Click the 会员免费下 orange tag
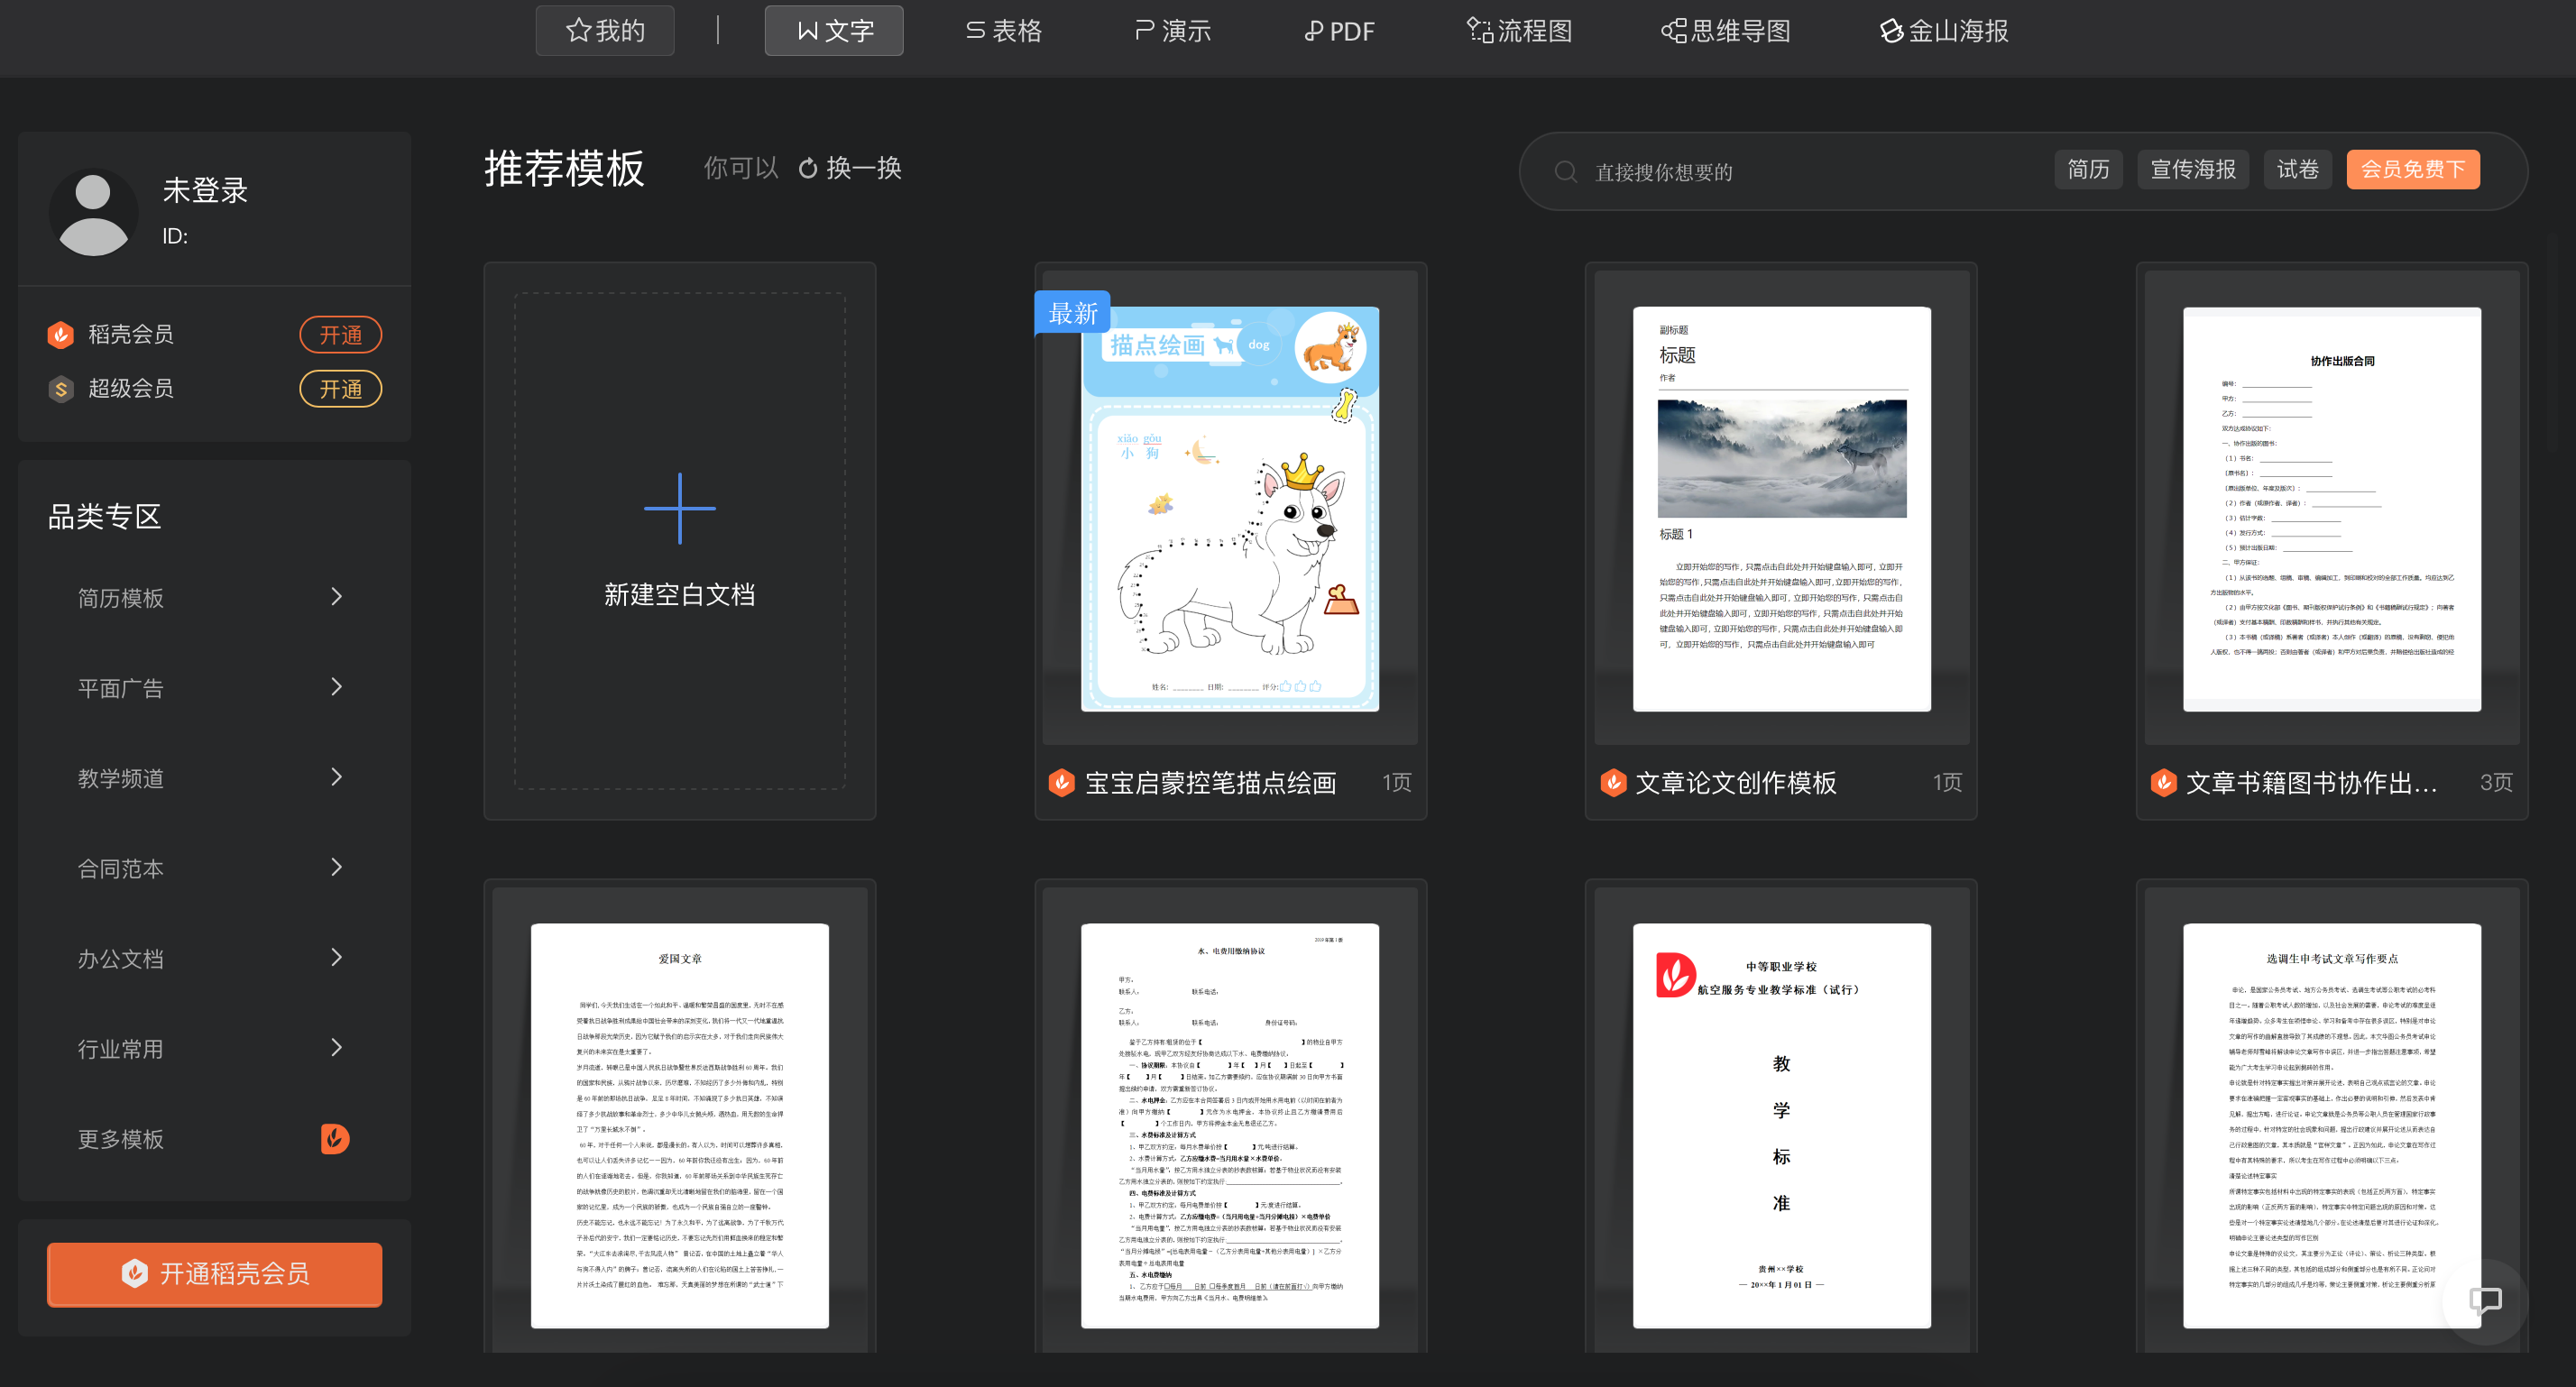Screen dimensions: 2576x1387 coord(2412,170)
